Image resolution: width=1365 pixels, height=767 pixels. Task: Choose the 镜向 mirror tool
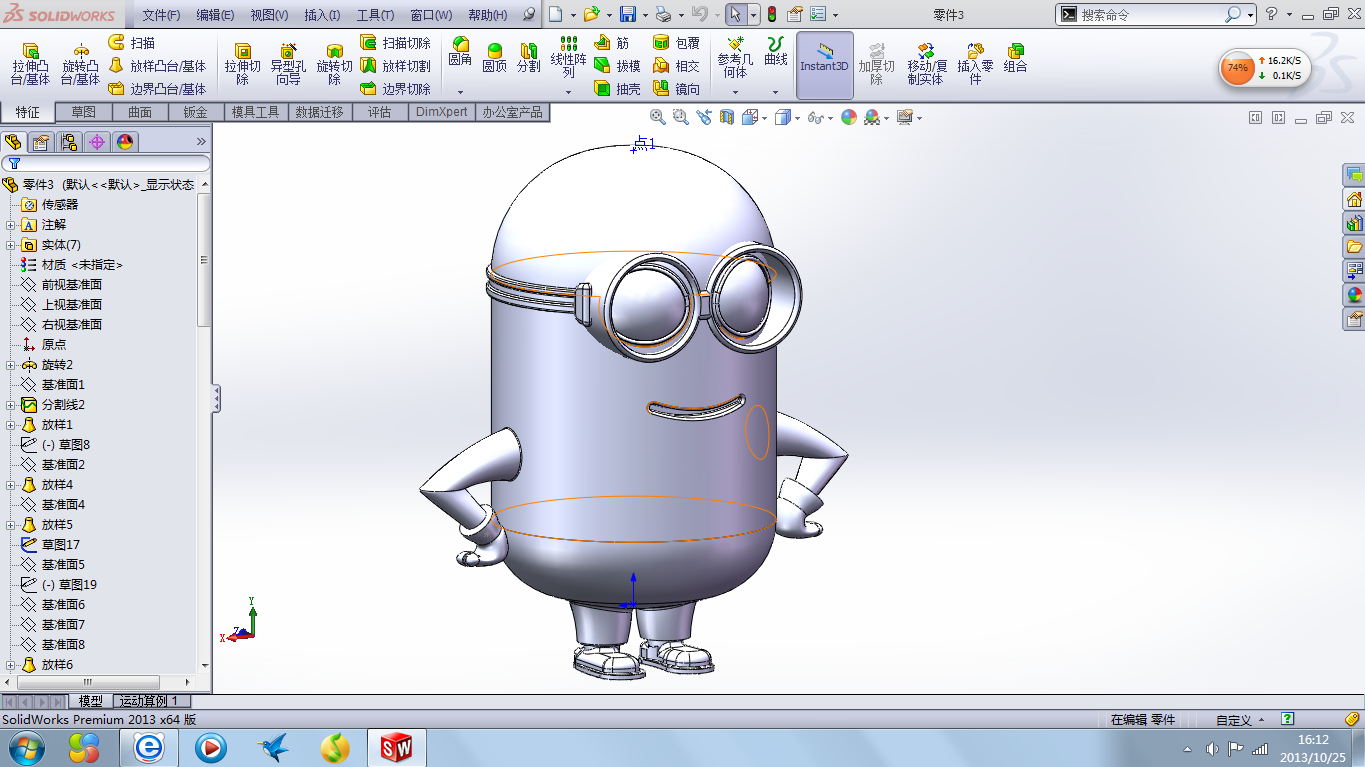[676, 89]
